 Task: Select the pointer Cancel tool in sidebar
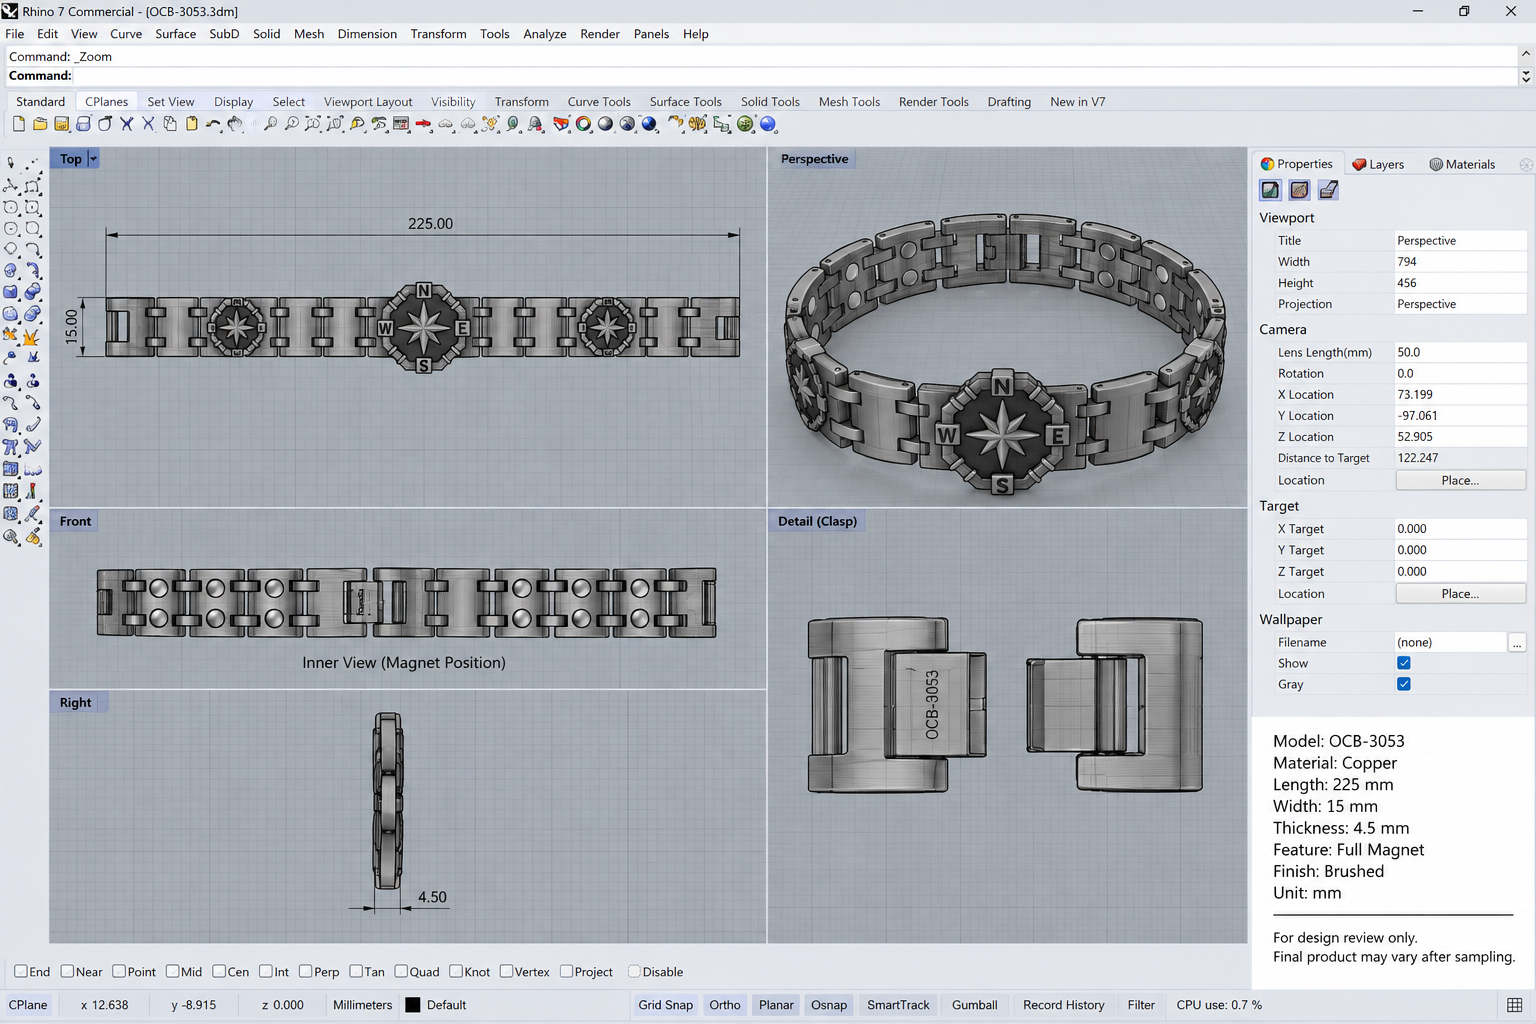pos(11,162)
